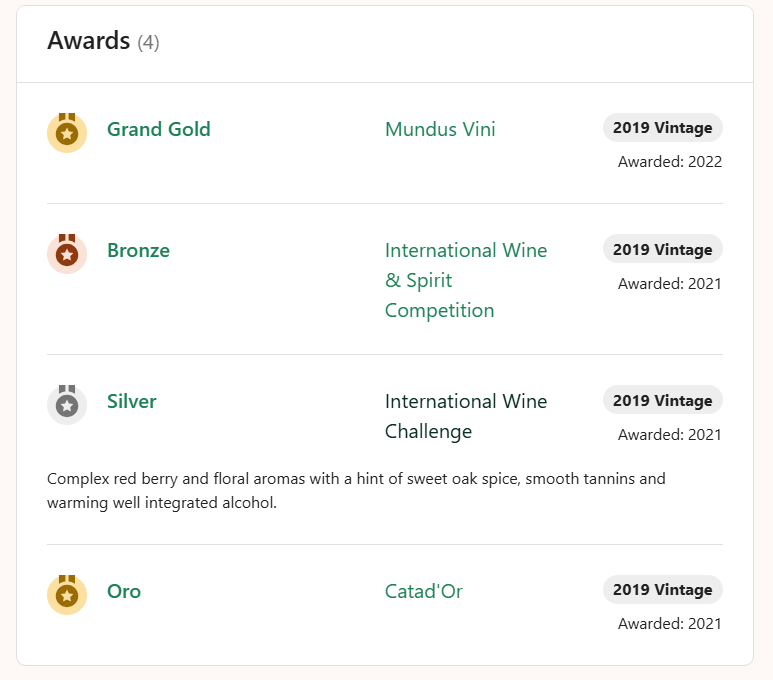This screenshot has height=680, width=773.
Task: Click the Bronze medal icon
Action: click(x=67, y=254)
